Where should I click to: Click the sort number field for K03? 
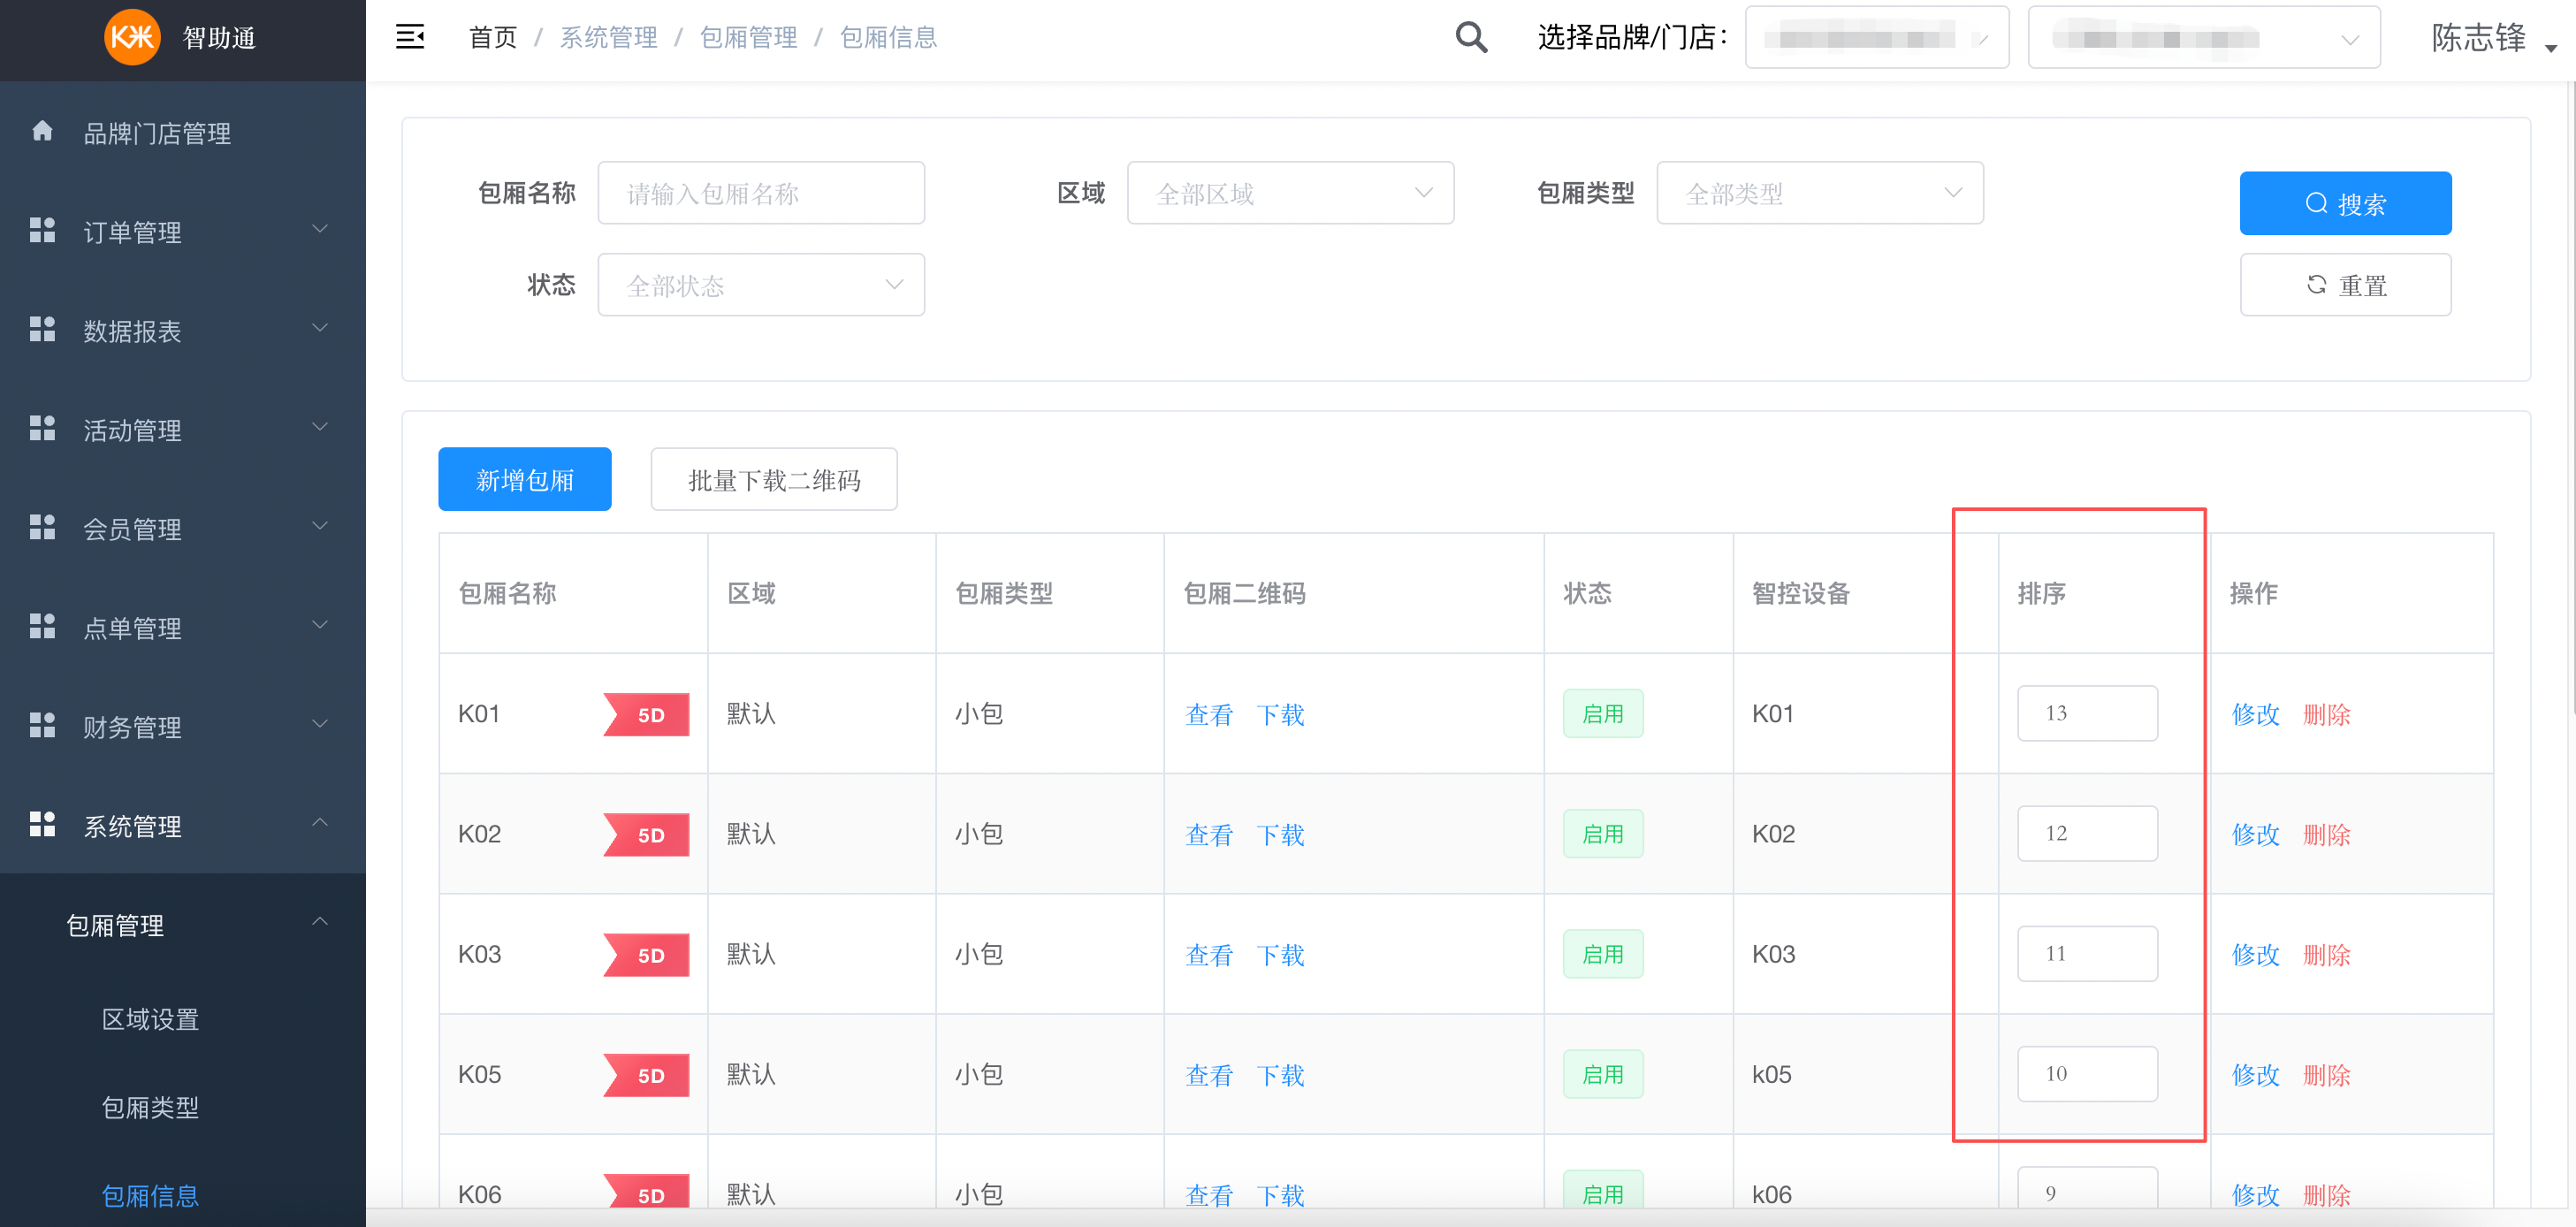point(2086,954)
